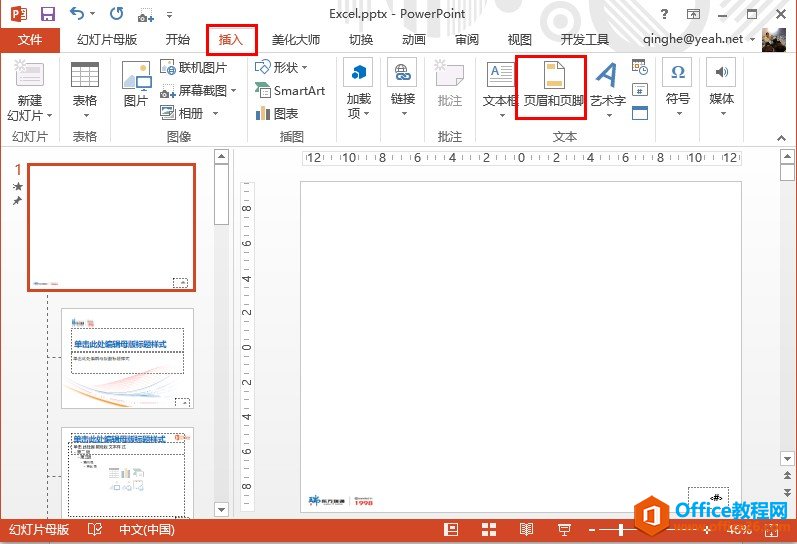Select the slide number placeholder <#>

coord(709,498)
